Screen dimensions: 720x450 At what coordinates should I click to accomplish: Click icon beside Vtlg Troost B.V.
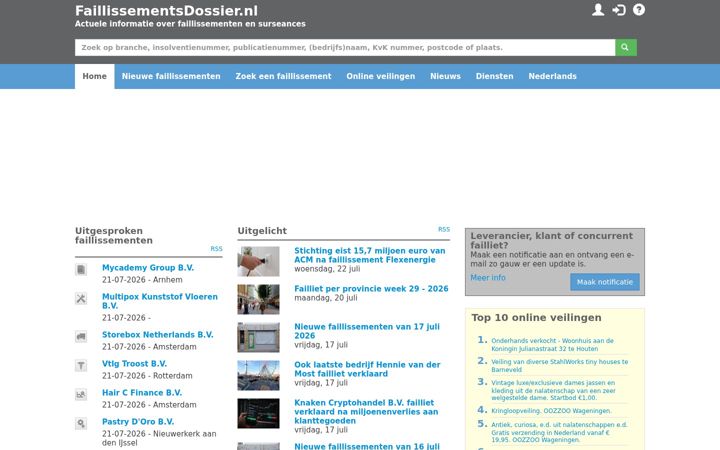pos(81,366)
